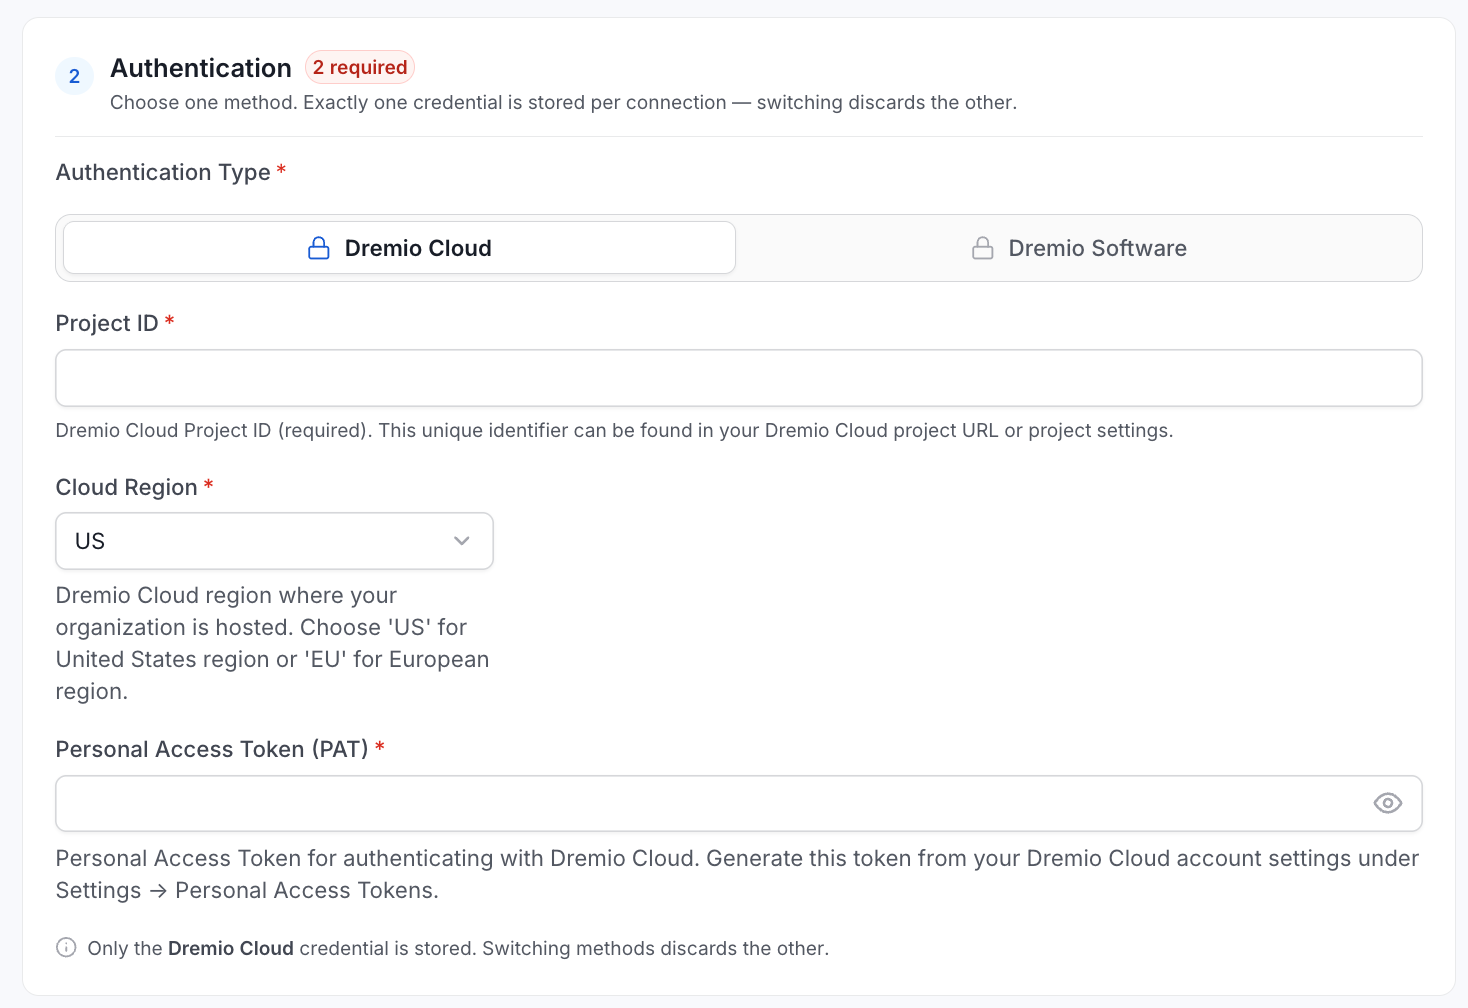Click the '2 required' badge
This screenshot has height=1008, width=1468.
pyautogui.click(x=360, y=67)
